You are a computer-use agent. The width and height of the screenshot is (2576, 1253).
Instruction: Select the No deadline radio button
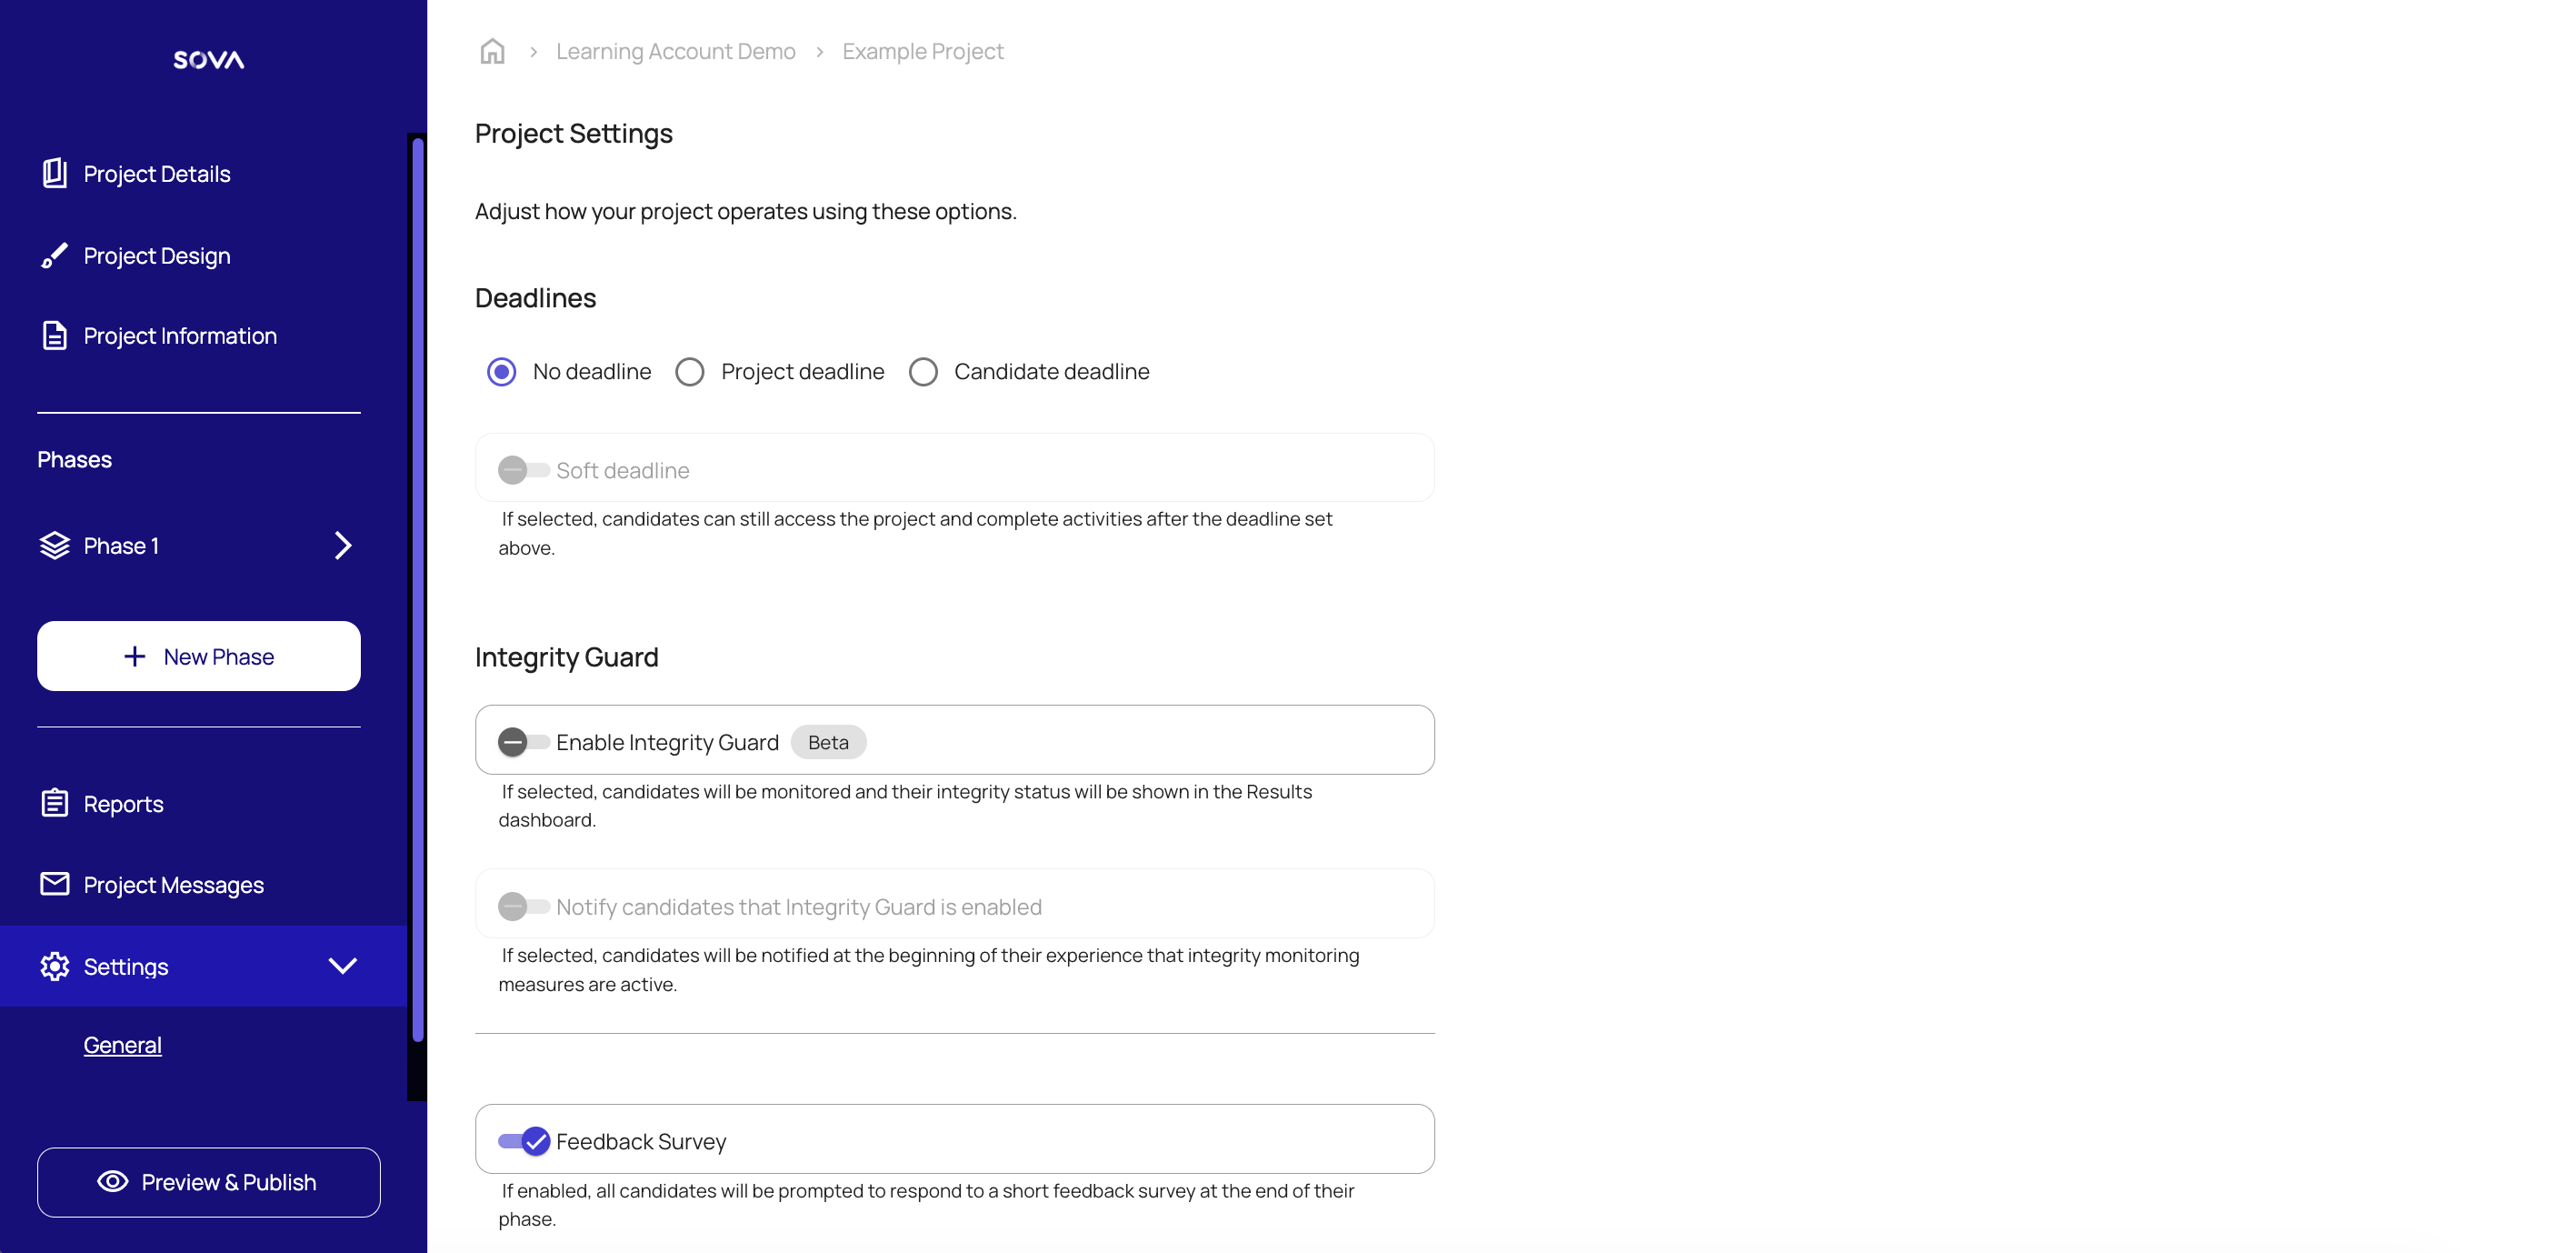[x=502, y=372]
